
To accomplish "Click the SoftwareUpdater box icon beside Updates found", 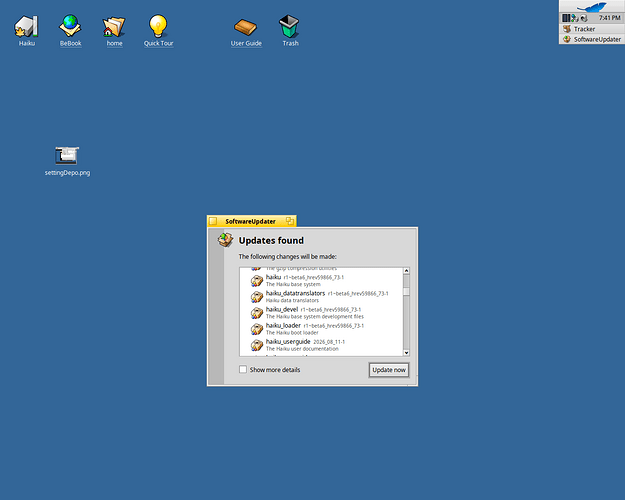I will (225, 240).
